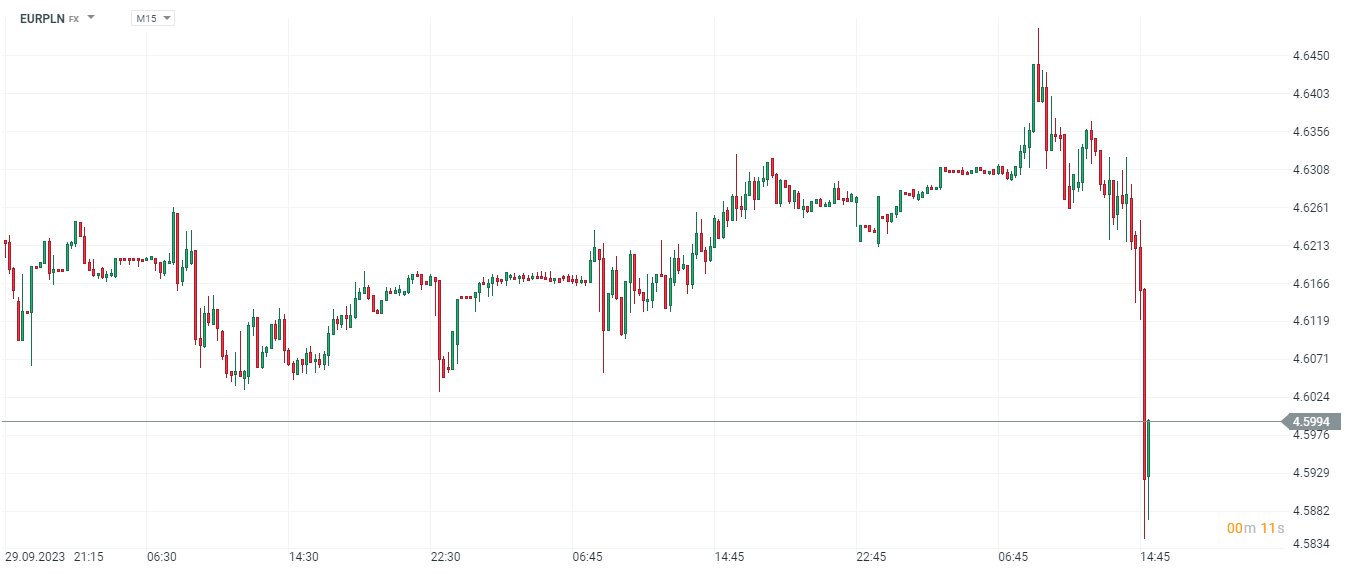Click the 4.6403 price axis label

pyautogui.click(x=1311, y=94)
